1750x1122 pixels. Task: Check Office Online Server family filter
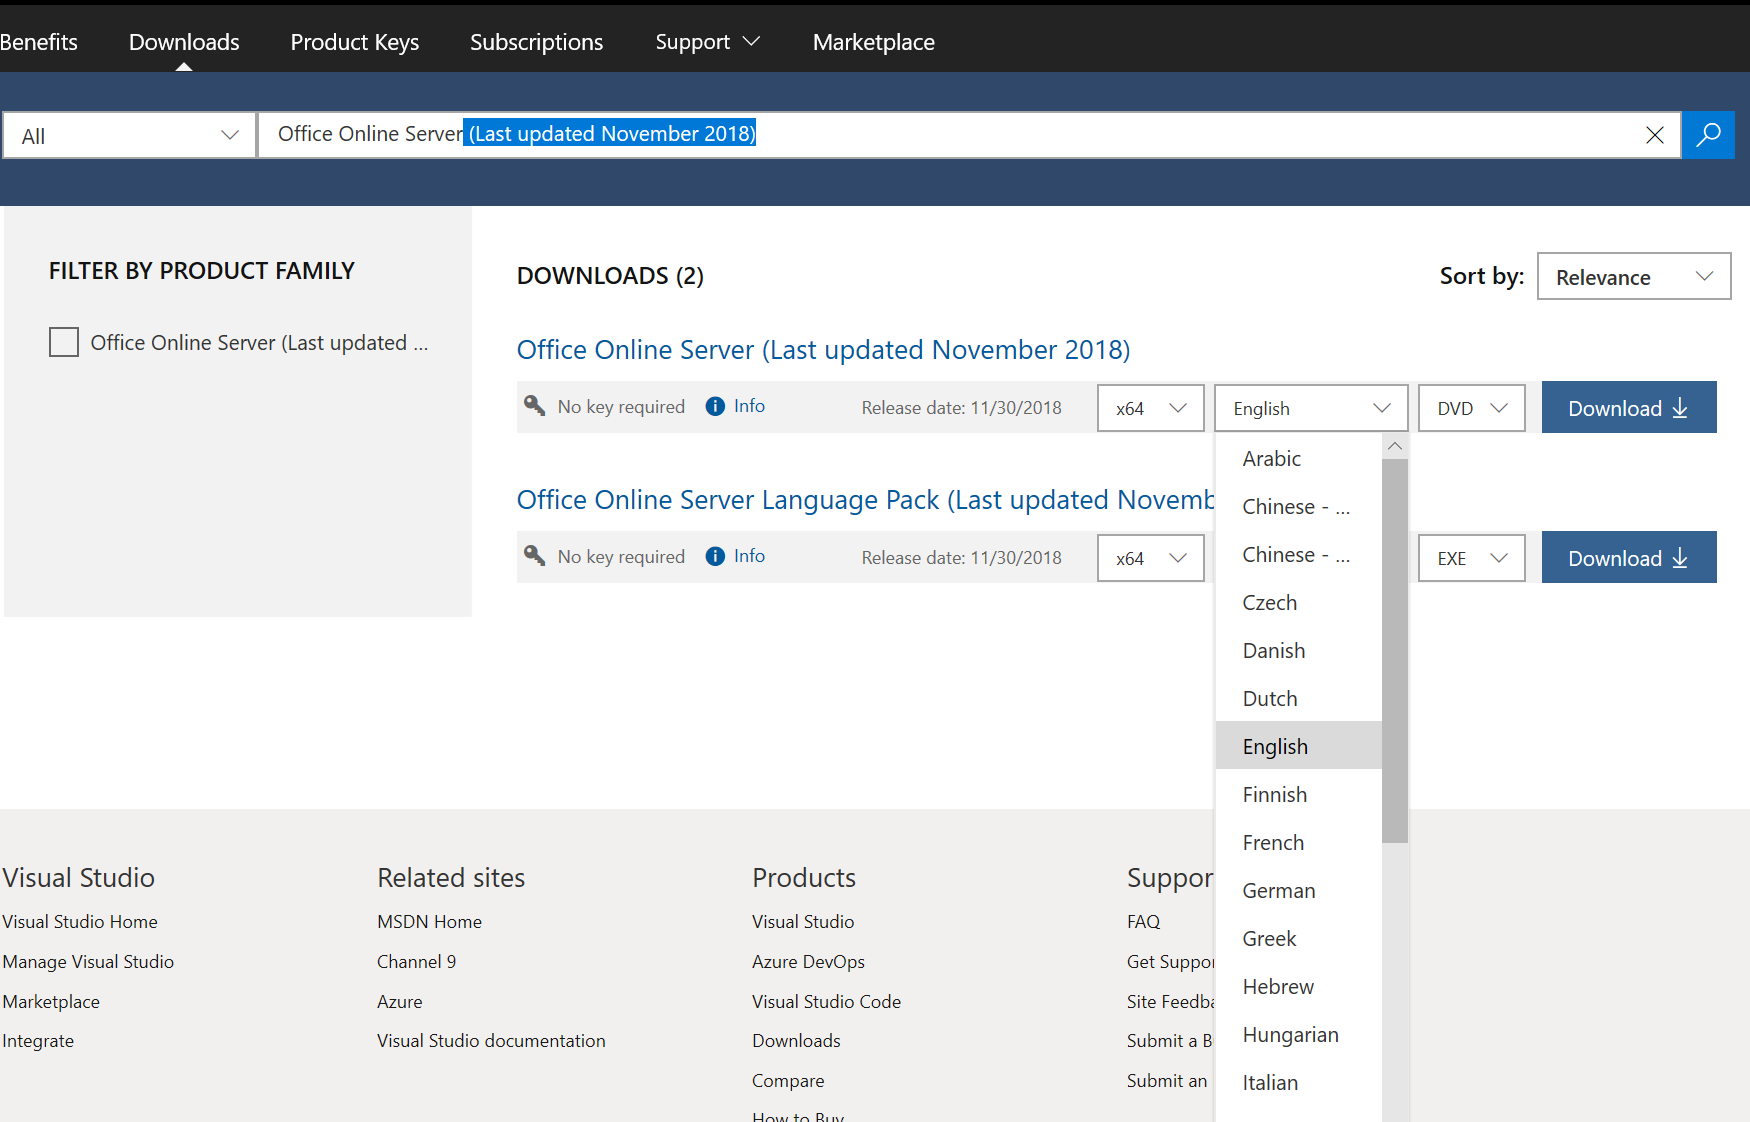[64, 342]
